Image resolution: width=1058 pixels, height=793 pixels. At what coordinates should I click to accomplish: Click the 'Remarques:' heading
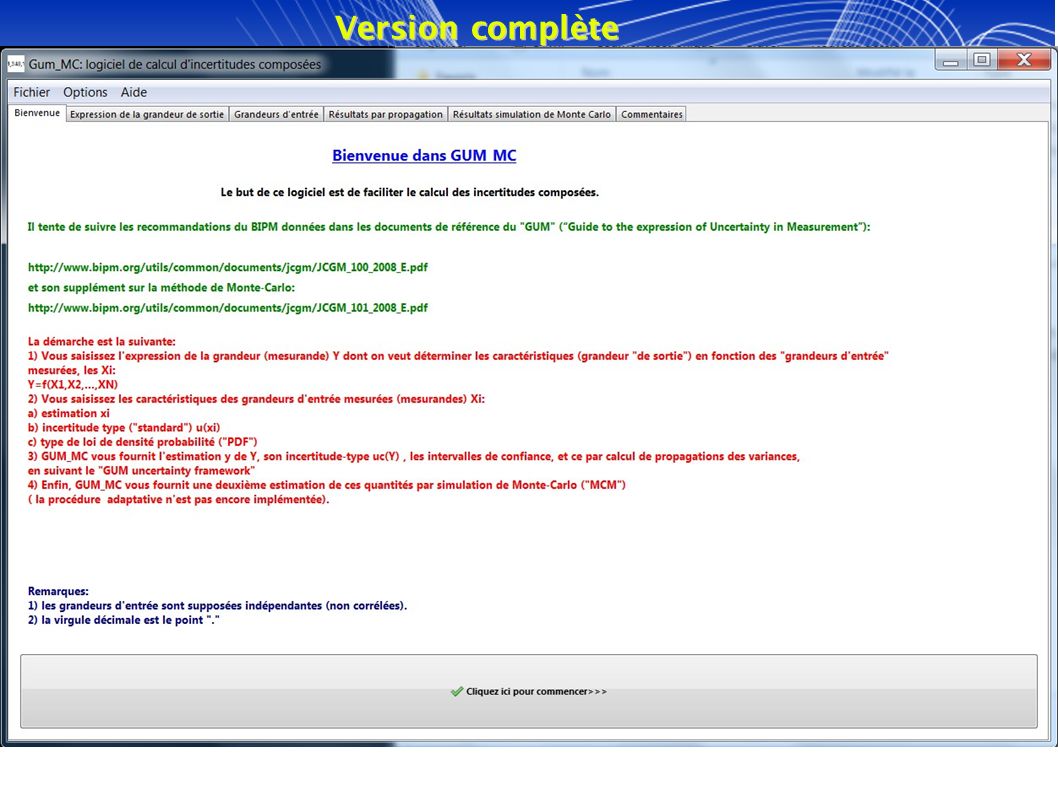(x=58, y=591)
